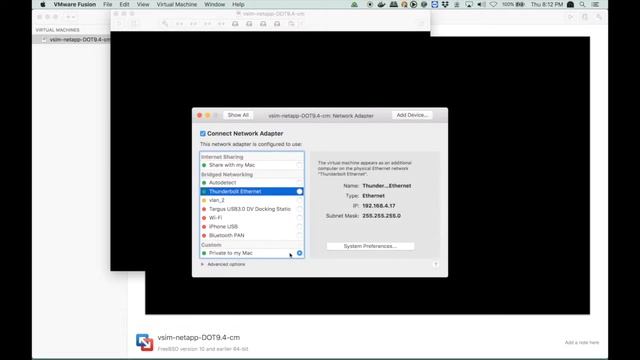Click the Show All button
Image resolution: width=640 pixels, height=360 pixels.
238,116
